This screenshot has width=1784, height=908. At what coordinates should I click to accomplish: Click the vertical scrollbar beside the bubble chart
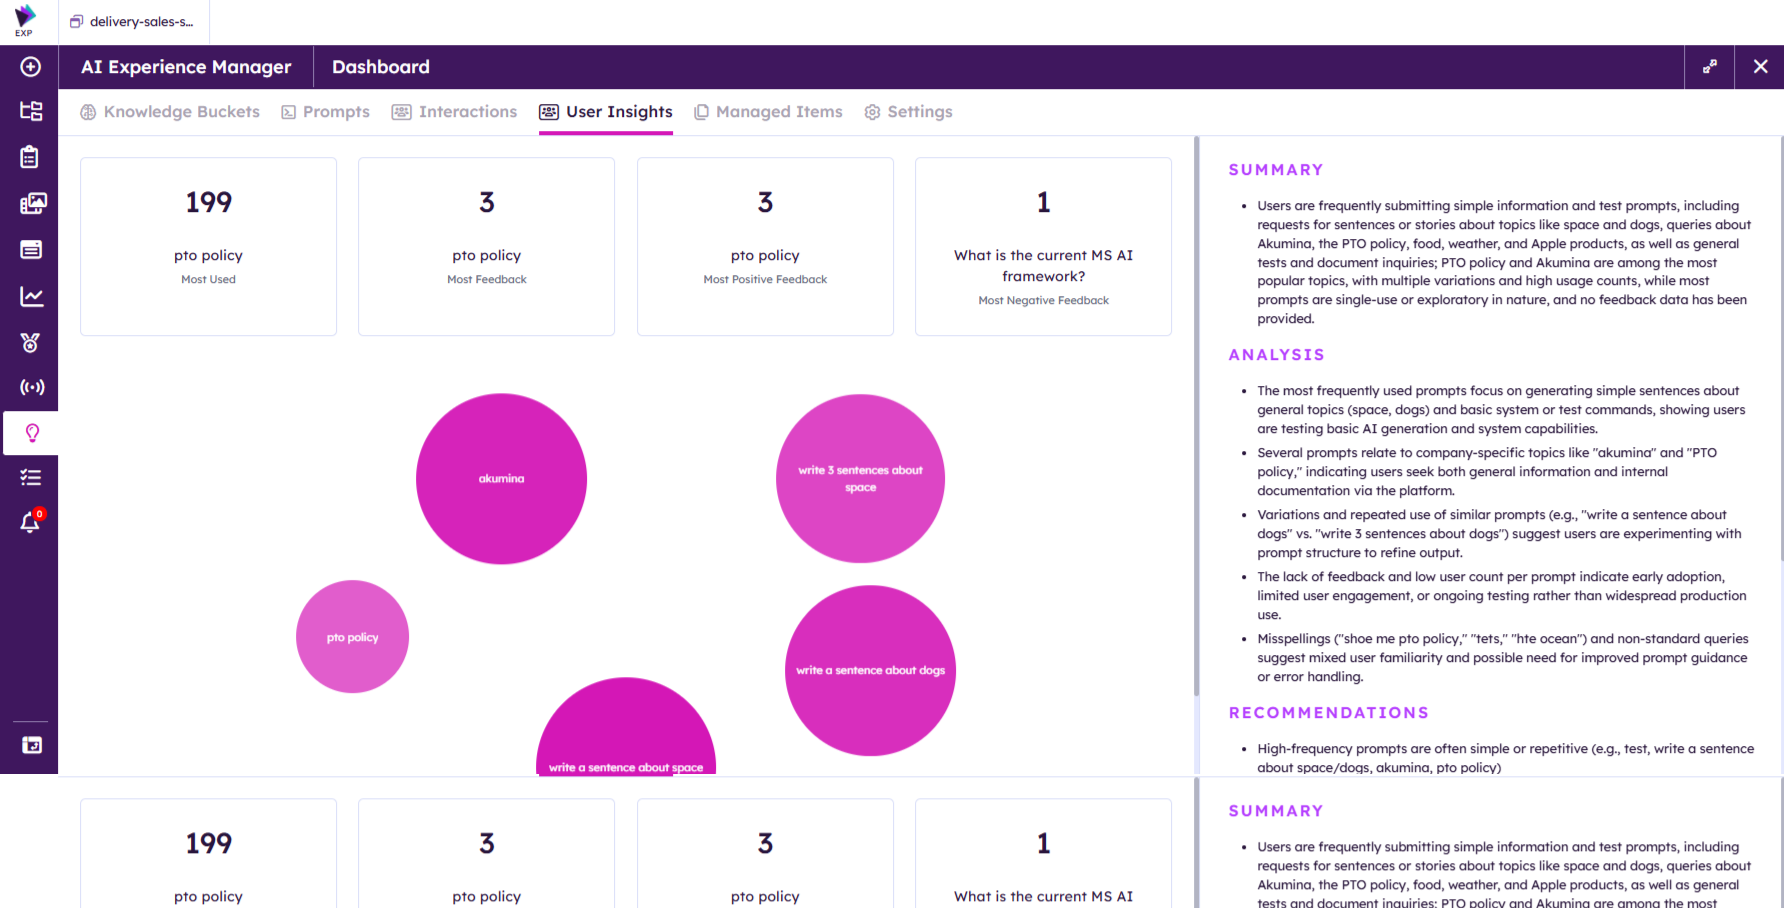[1196, 417]
